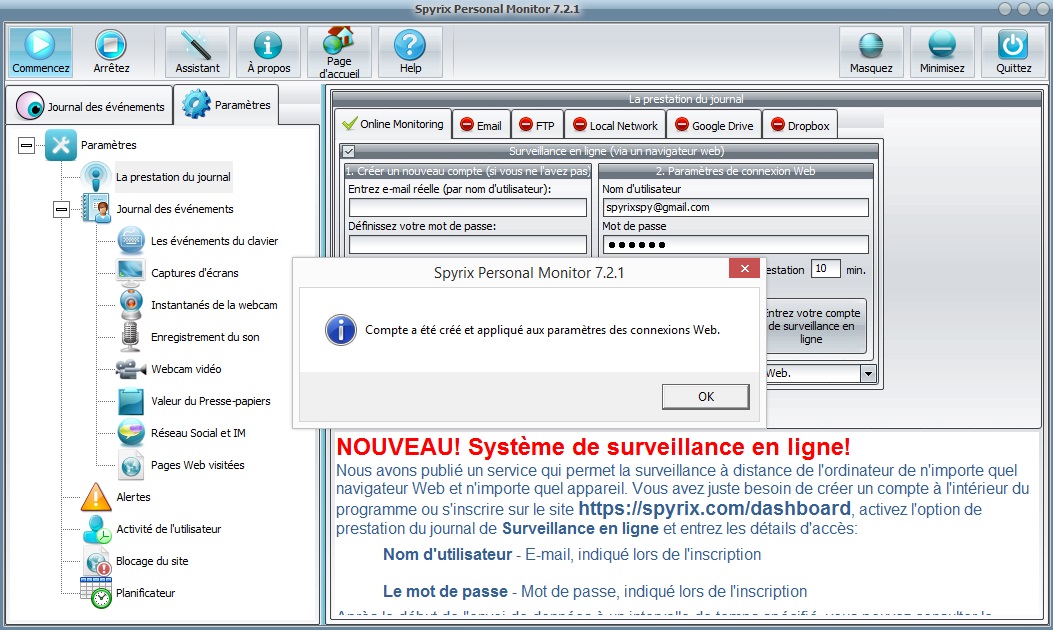Open the spyrix.com/dashboard link
The image size is (1053, 630).
point(715,508)
